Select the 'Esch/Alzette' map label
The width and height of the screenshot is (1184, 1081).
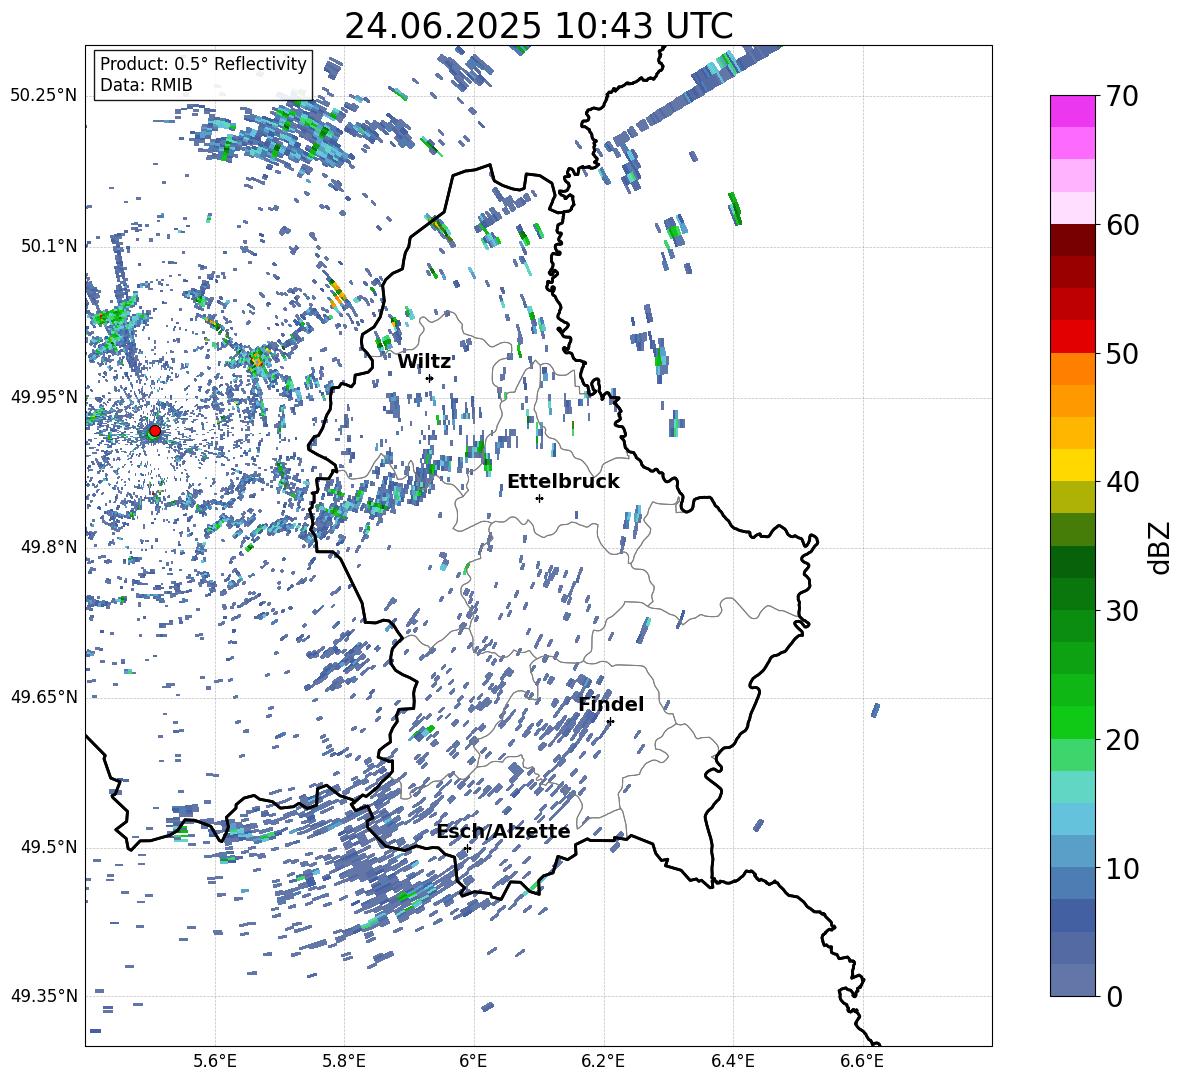pyautogui.click(x=503, y=832)
